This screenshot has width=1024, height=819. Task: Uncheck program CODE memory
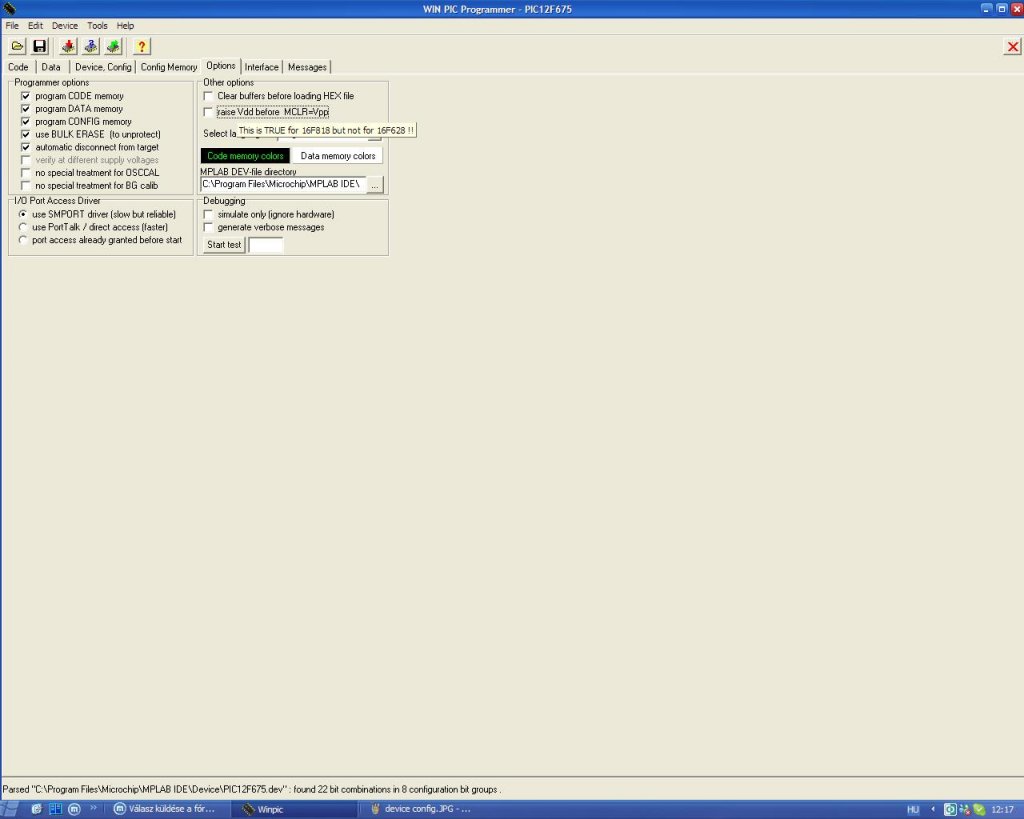click(25, 96)
